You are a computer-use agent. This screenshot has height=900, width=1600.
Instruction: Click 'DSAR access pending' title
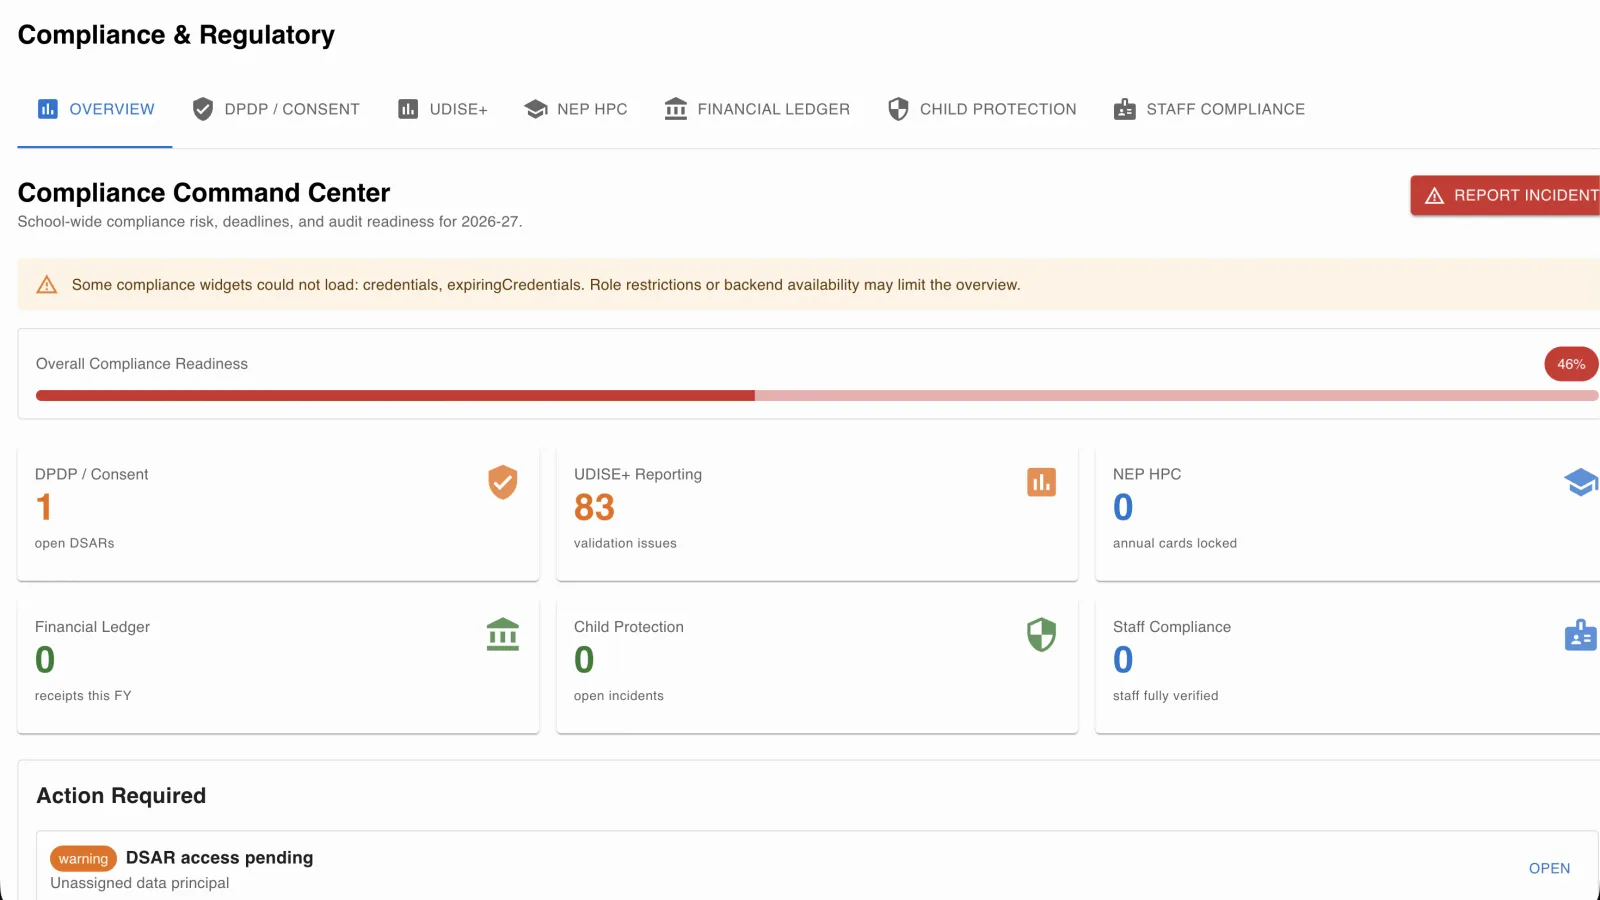point(219,858)
